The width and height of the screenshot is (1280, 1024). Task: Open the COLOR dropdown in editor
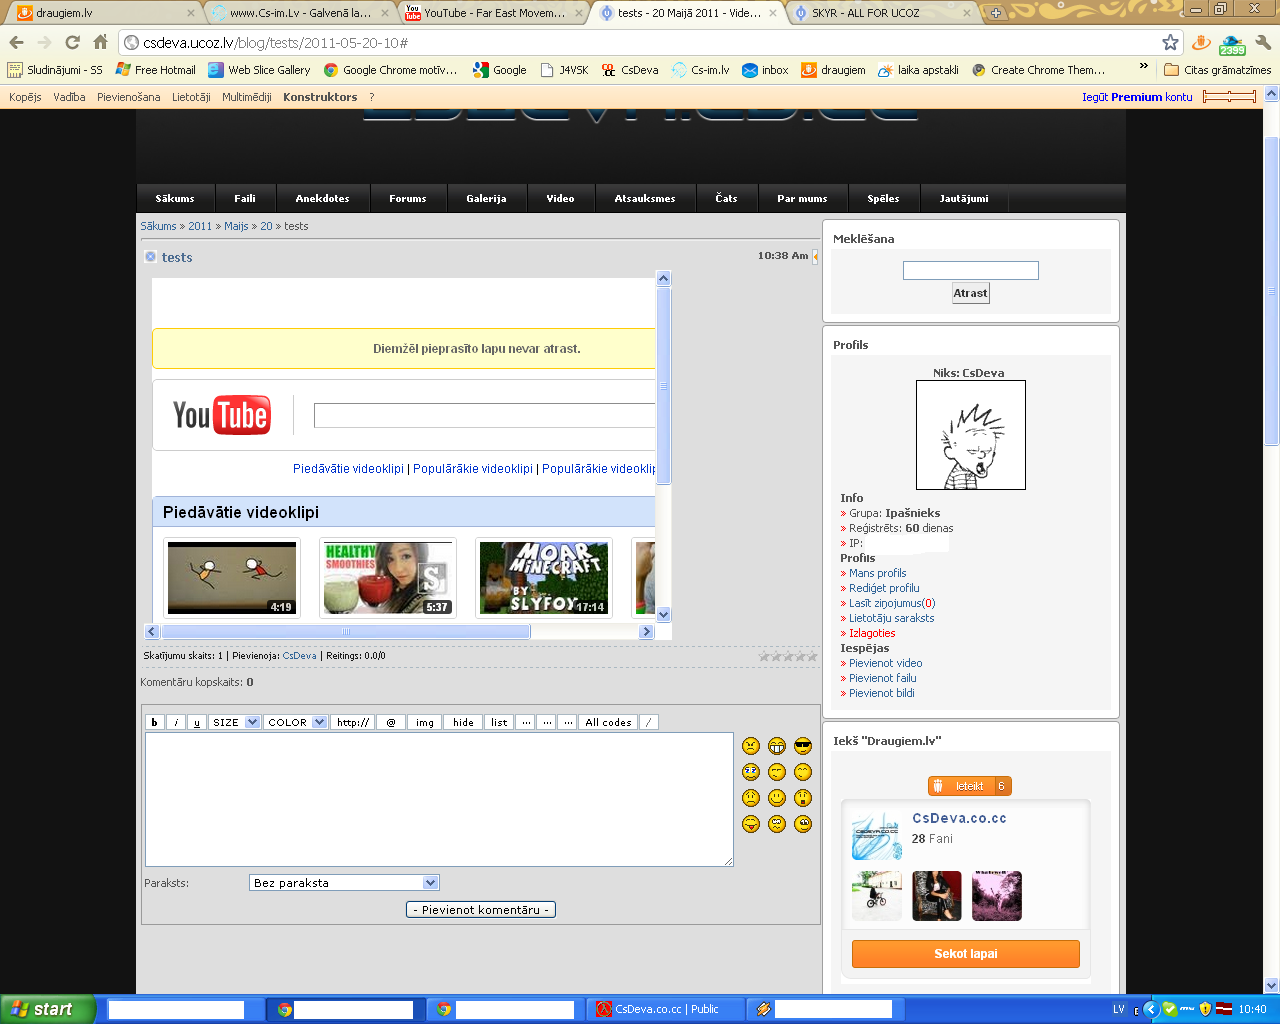click(x=296, y=722)
